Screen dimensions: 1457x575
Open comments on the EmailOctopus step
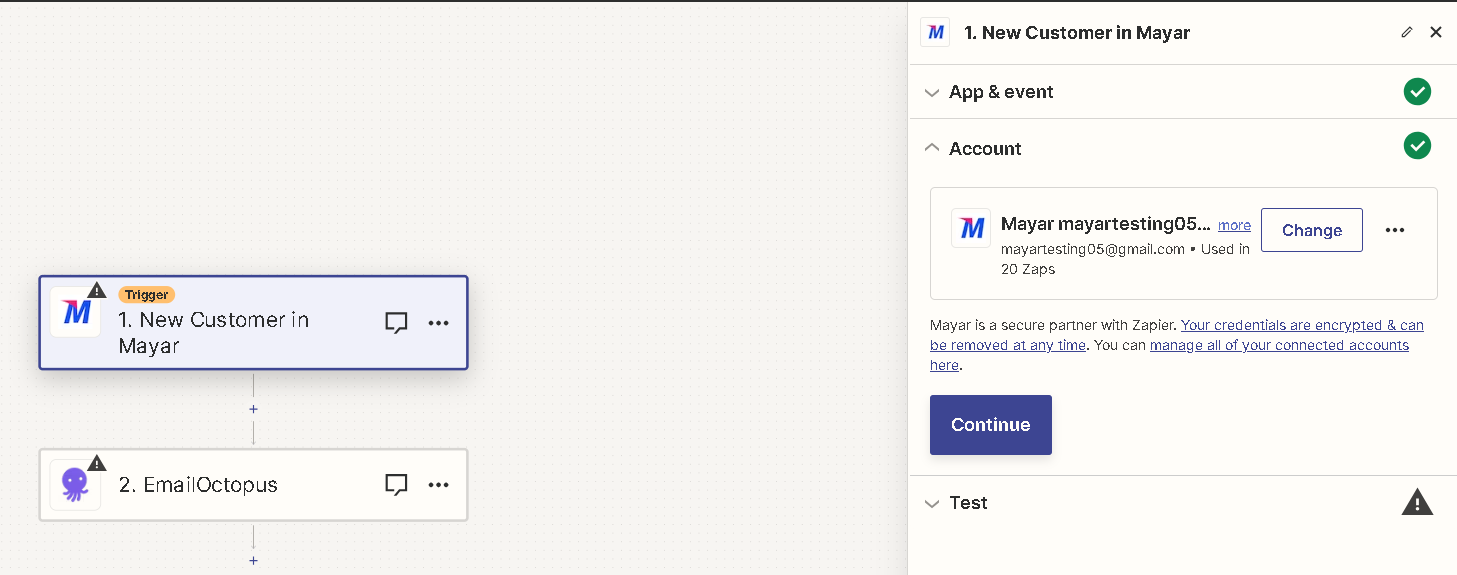(397, 485)
